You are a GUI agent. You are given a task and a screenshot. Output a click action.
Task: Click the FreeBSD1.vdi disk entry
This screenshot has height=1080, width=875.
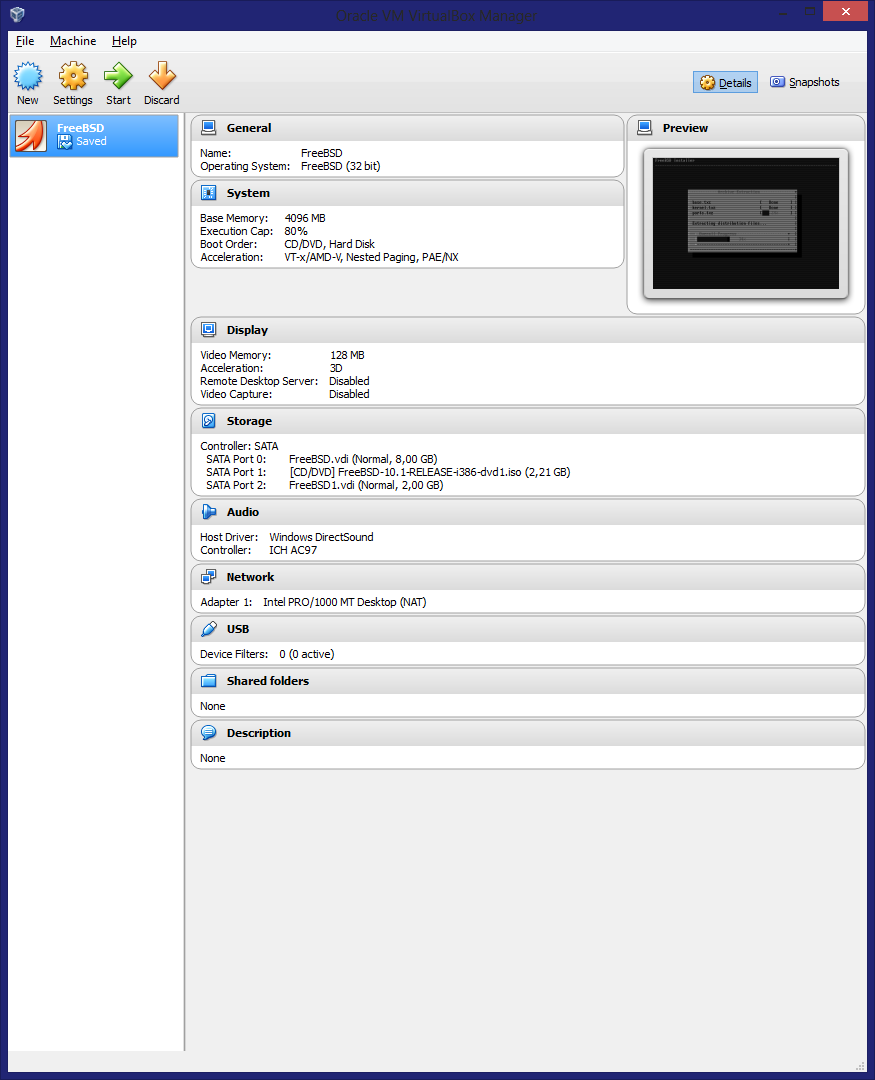366,486
